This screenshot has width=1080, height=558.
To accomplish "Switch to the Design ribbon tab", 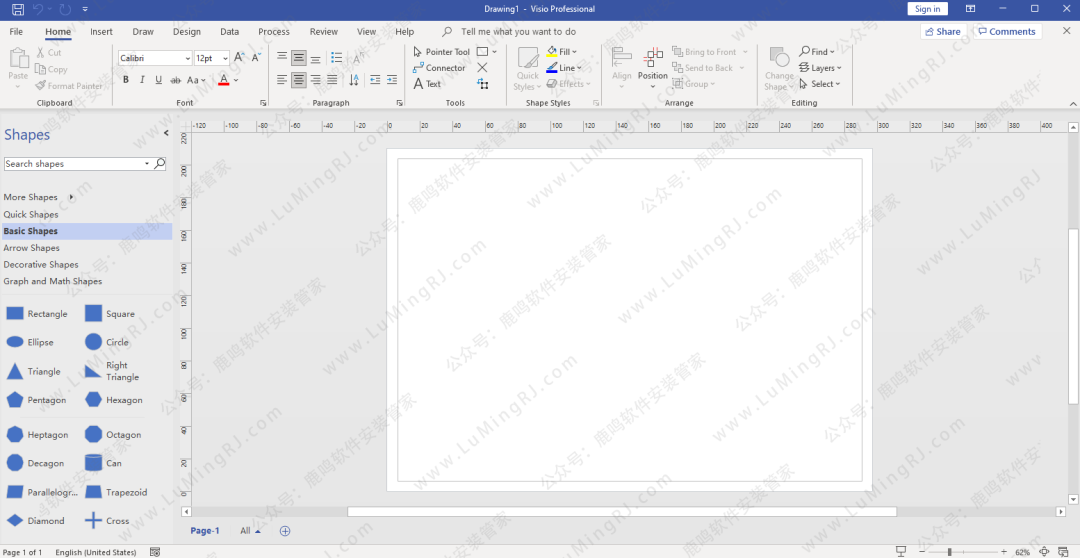I will 186,32.
